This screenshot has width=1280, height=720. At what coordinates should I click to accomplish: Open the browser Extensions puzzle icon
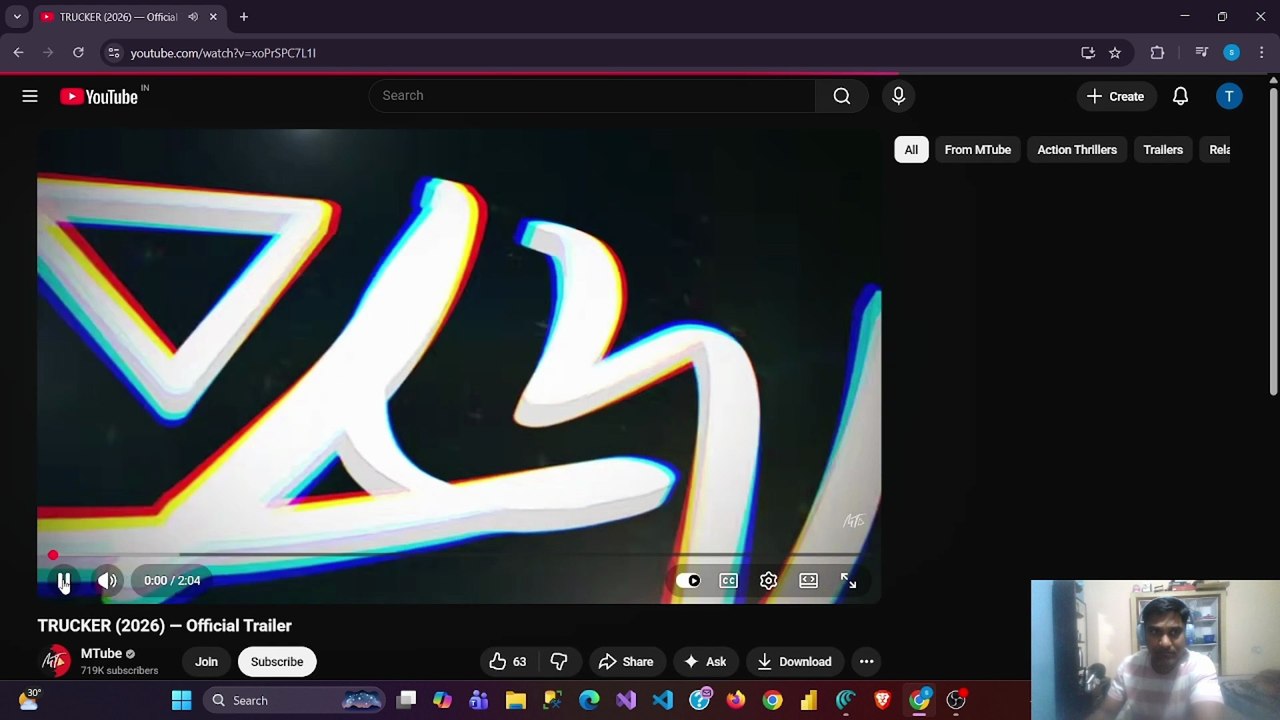point(1158,53)
